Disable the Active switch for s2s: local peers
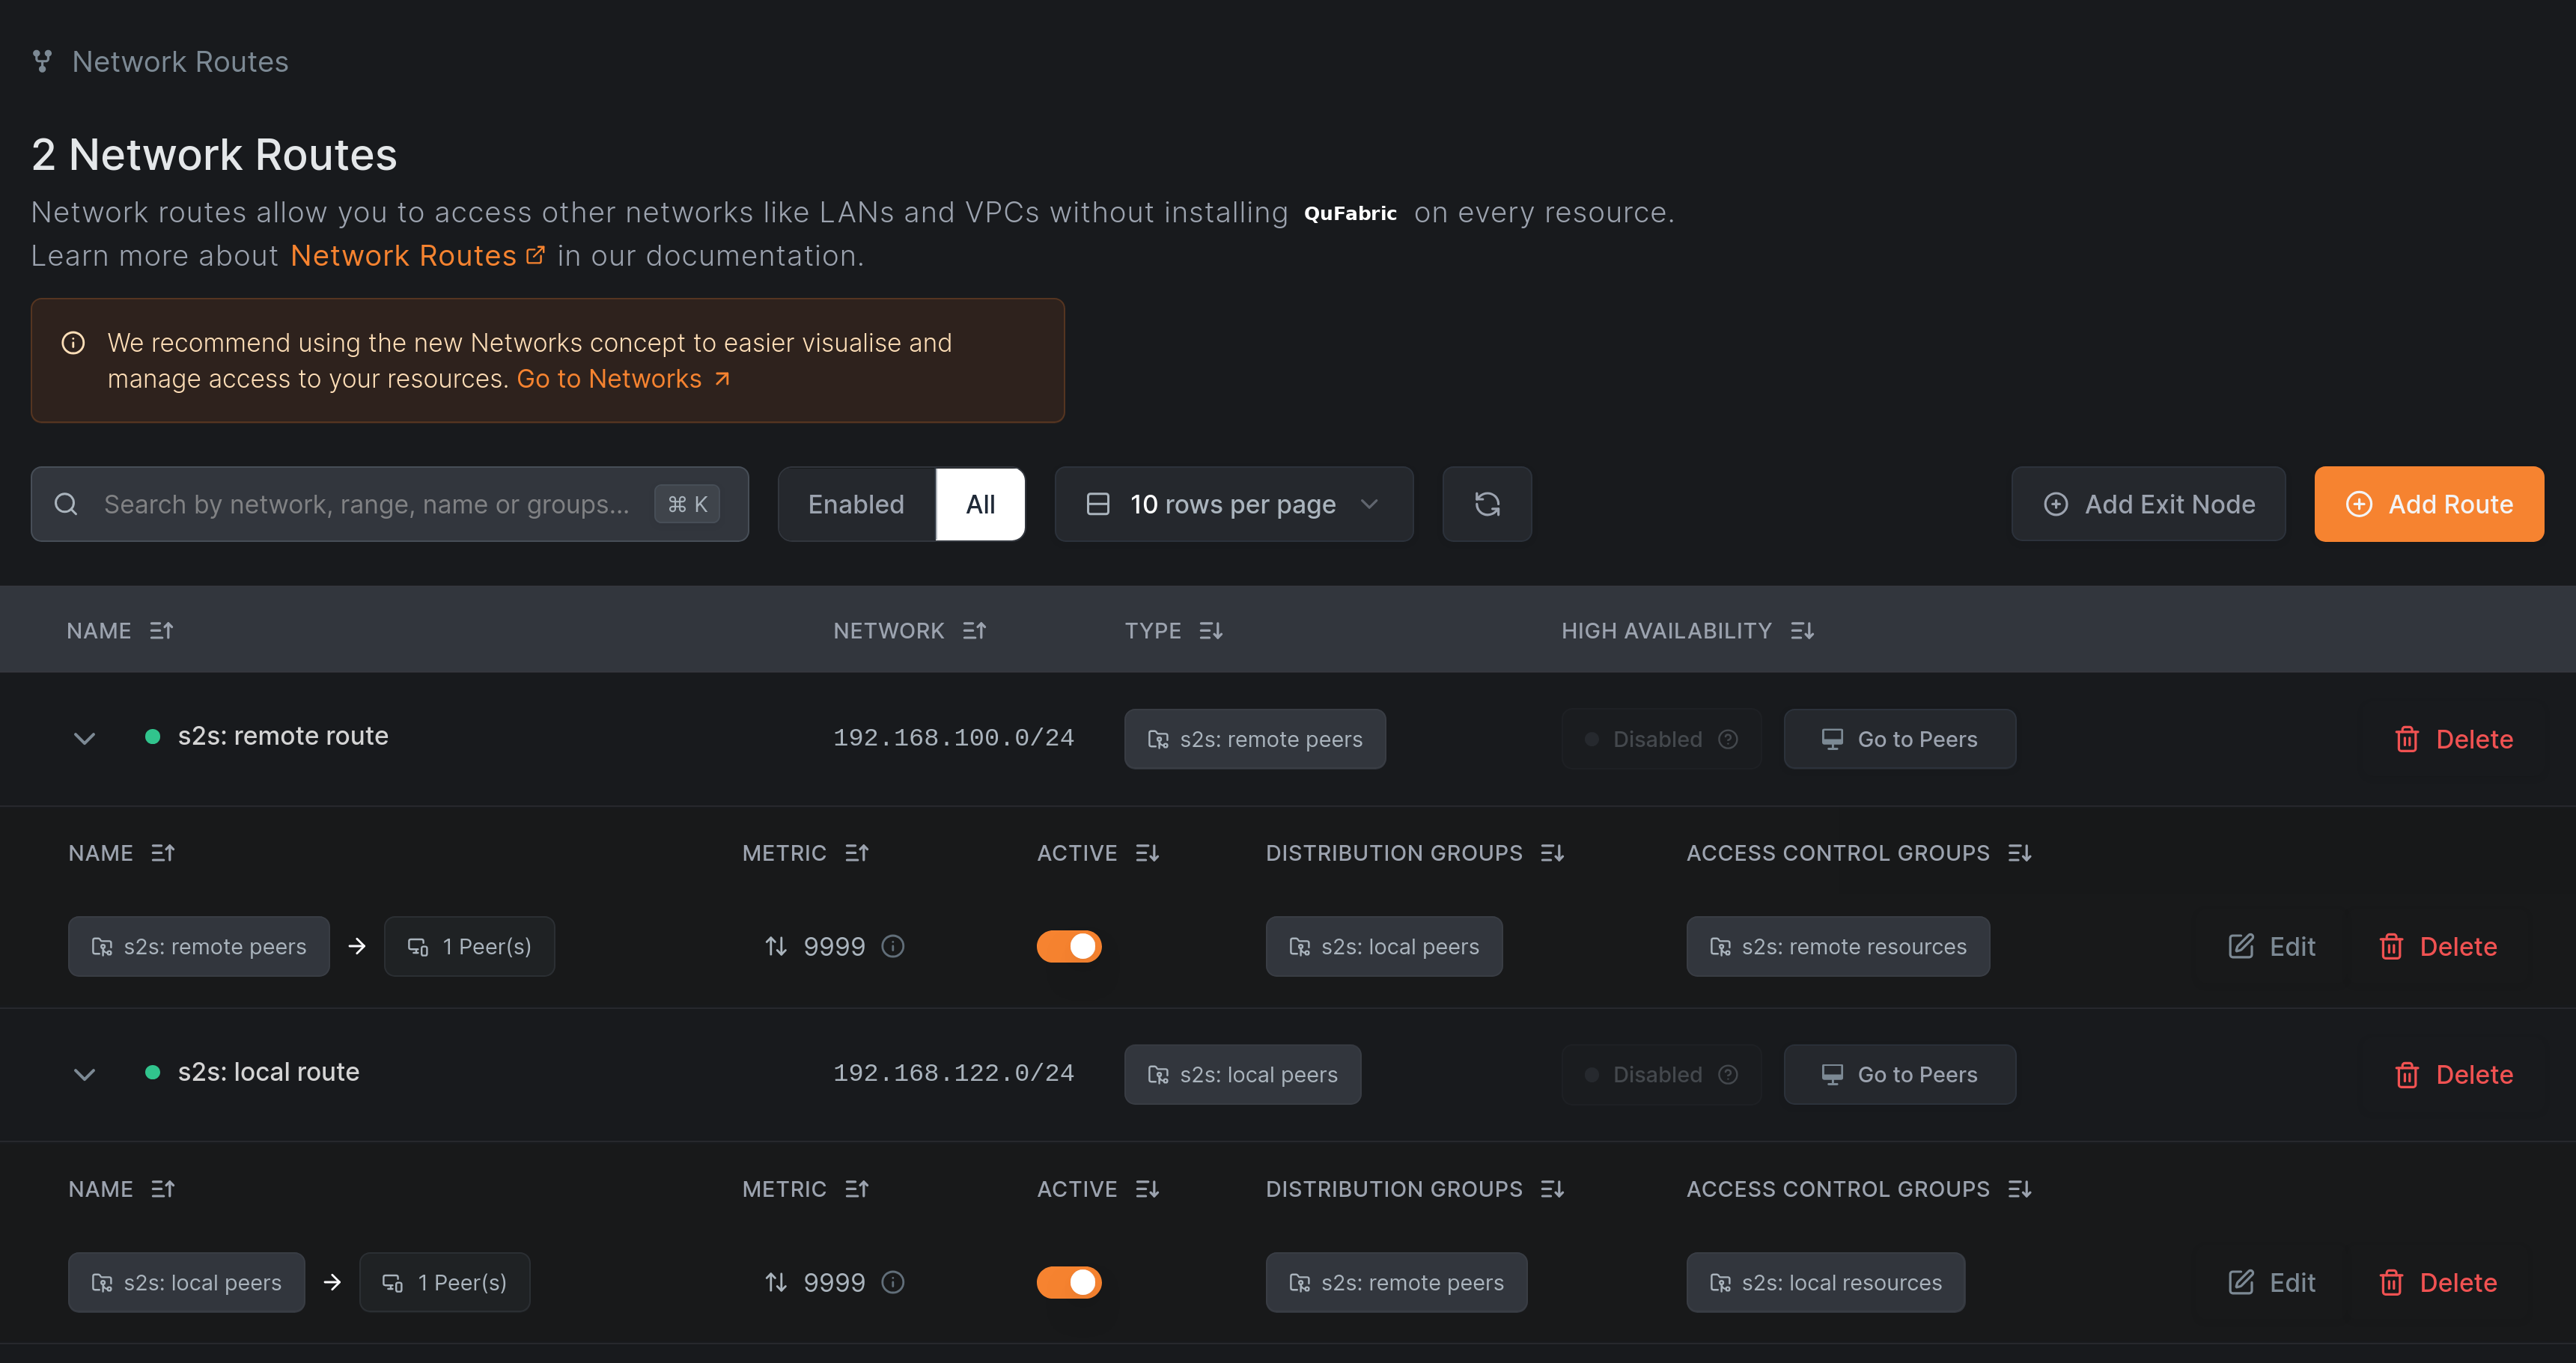The image size is (2576, 1363). click(x=1069, y=1282)
